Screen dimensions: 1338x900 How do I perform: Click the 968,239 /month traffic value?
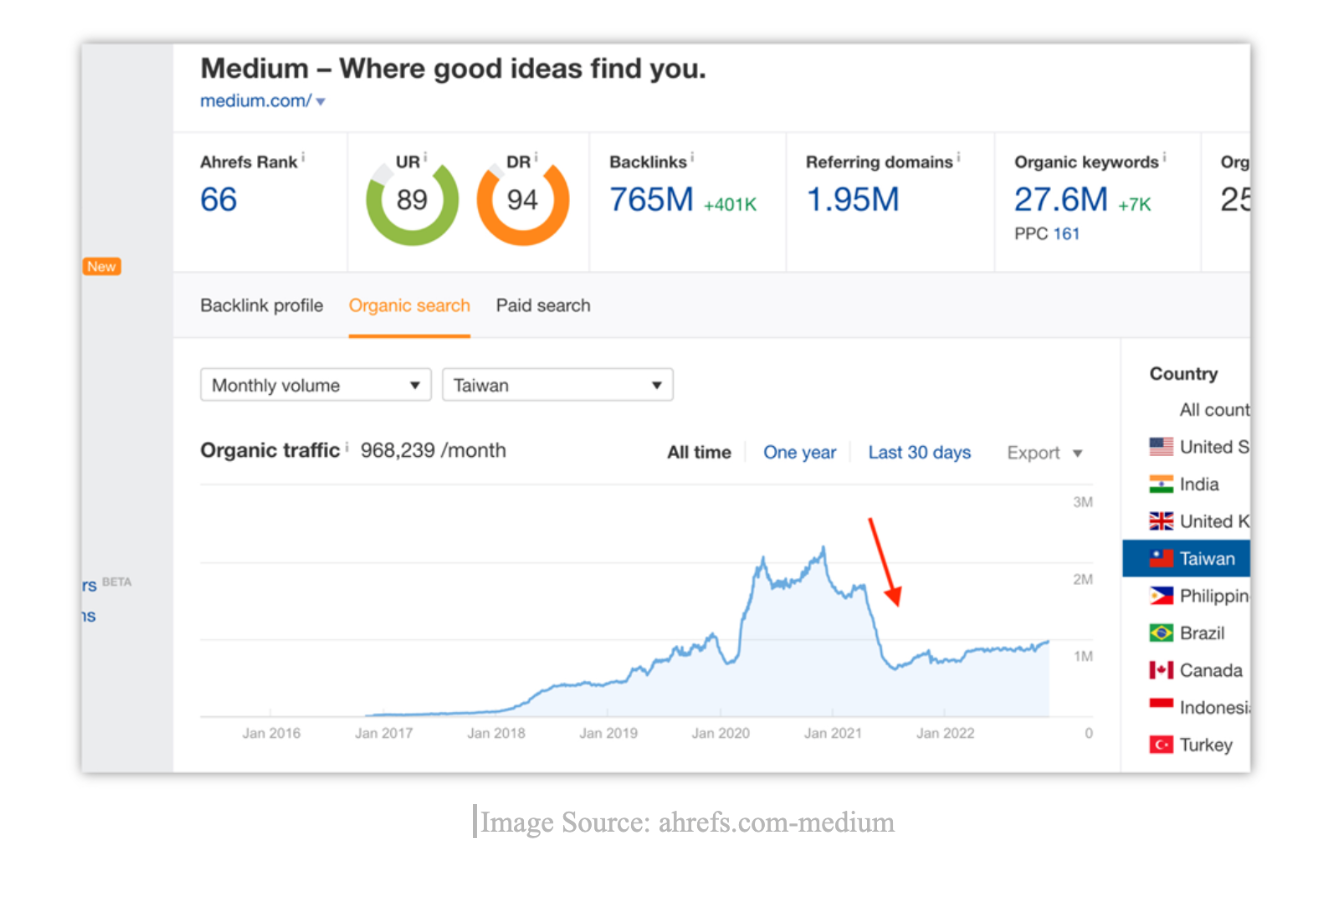tap(433, 450)
